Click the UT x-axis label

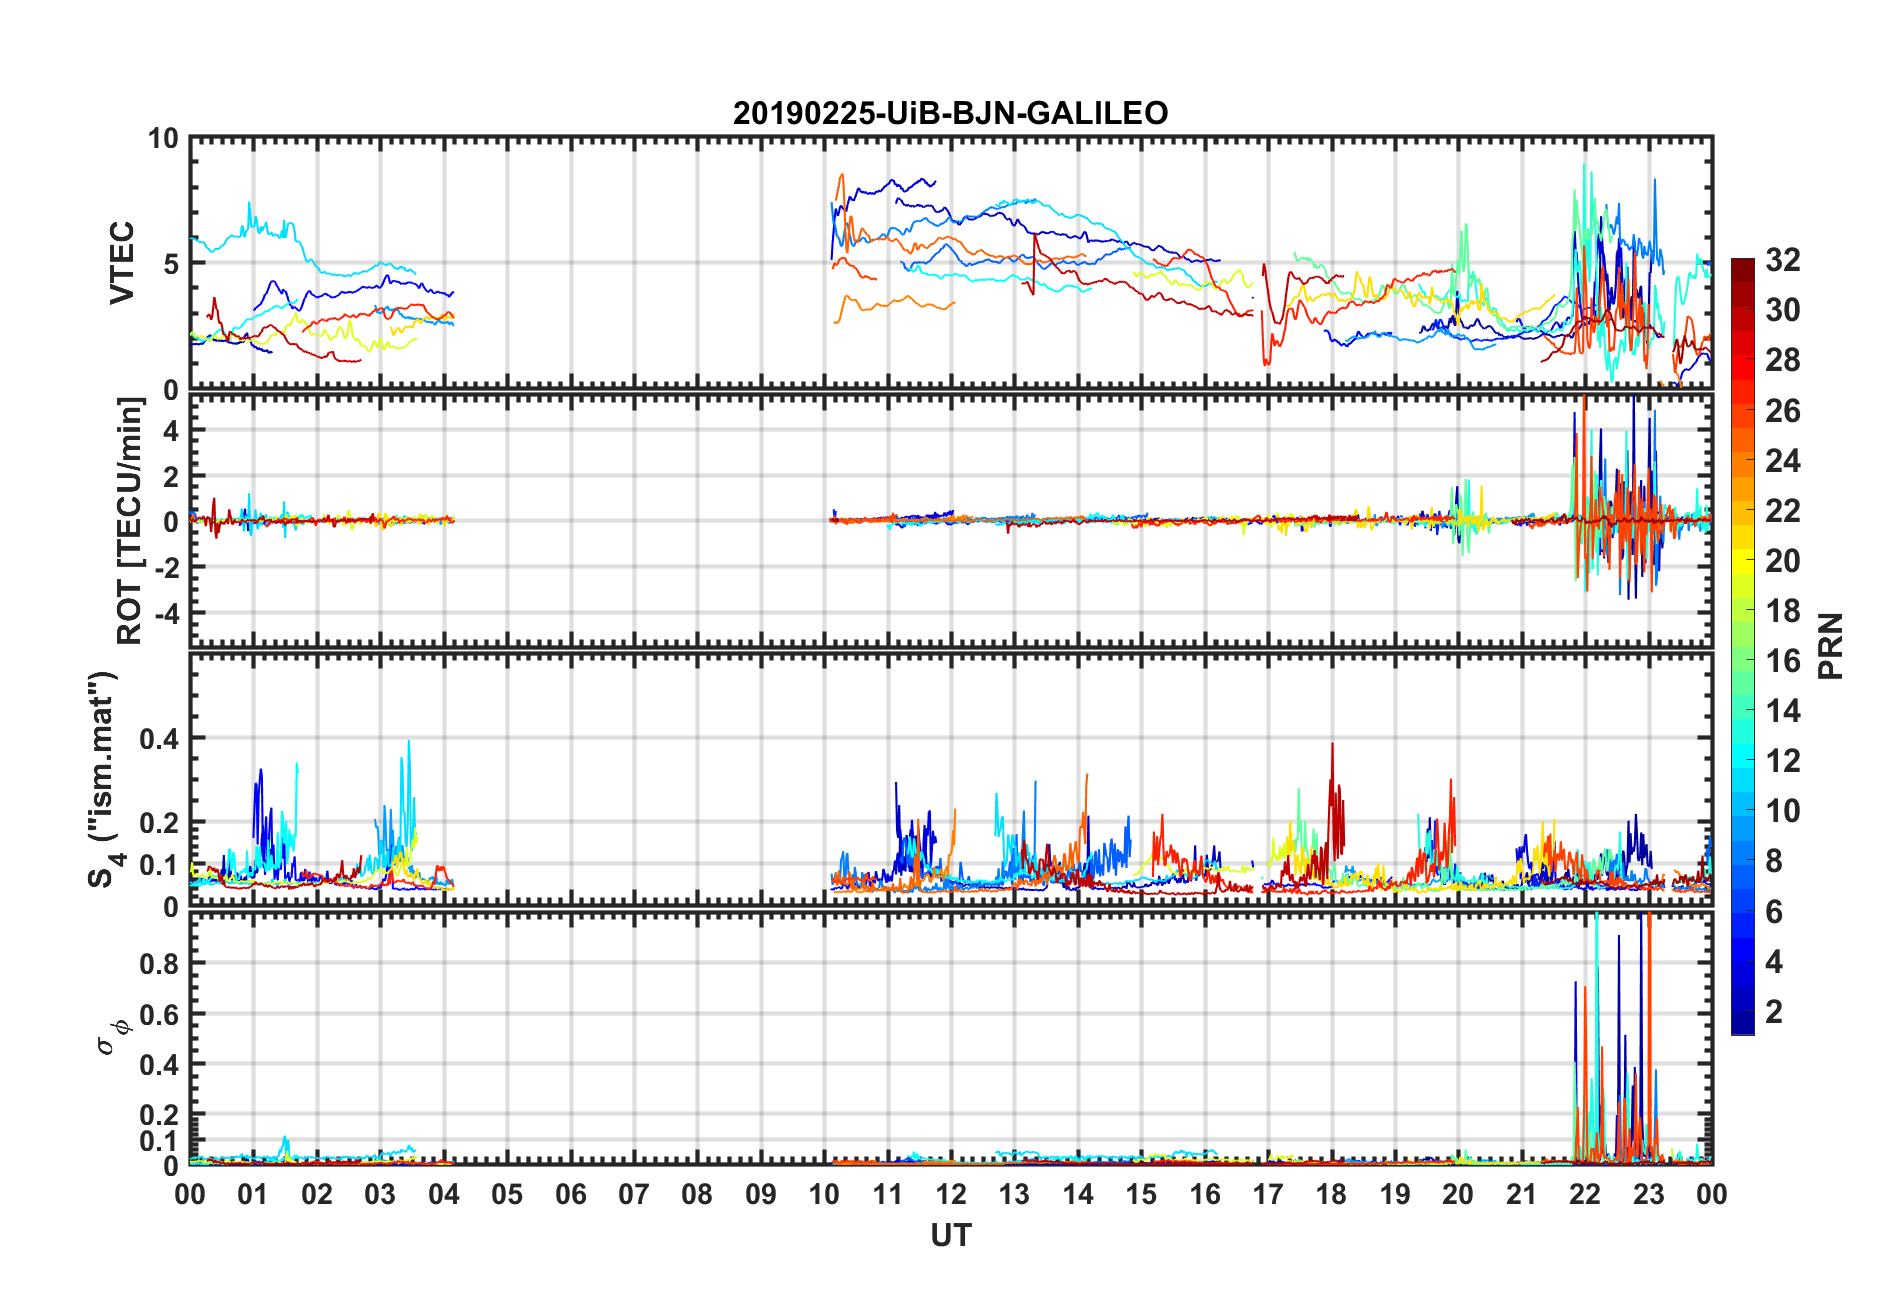pyautogui.click(x=950, y=1236)
